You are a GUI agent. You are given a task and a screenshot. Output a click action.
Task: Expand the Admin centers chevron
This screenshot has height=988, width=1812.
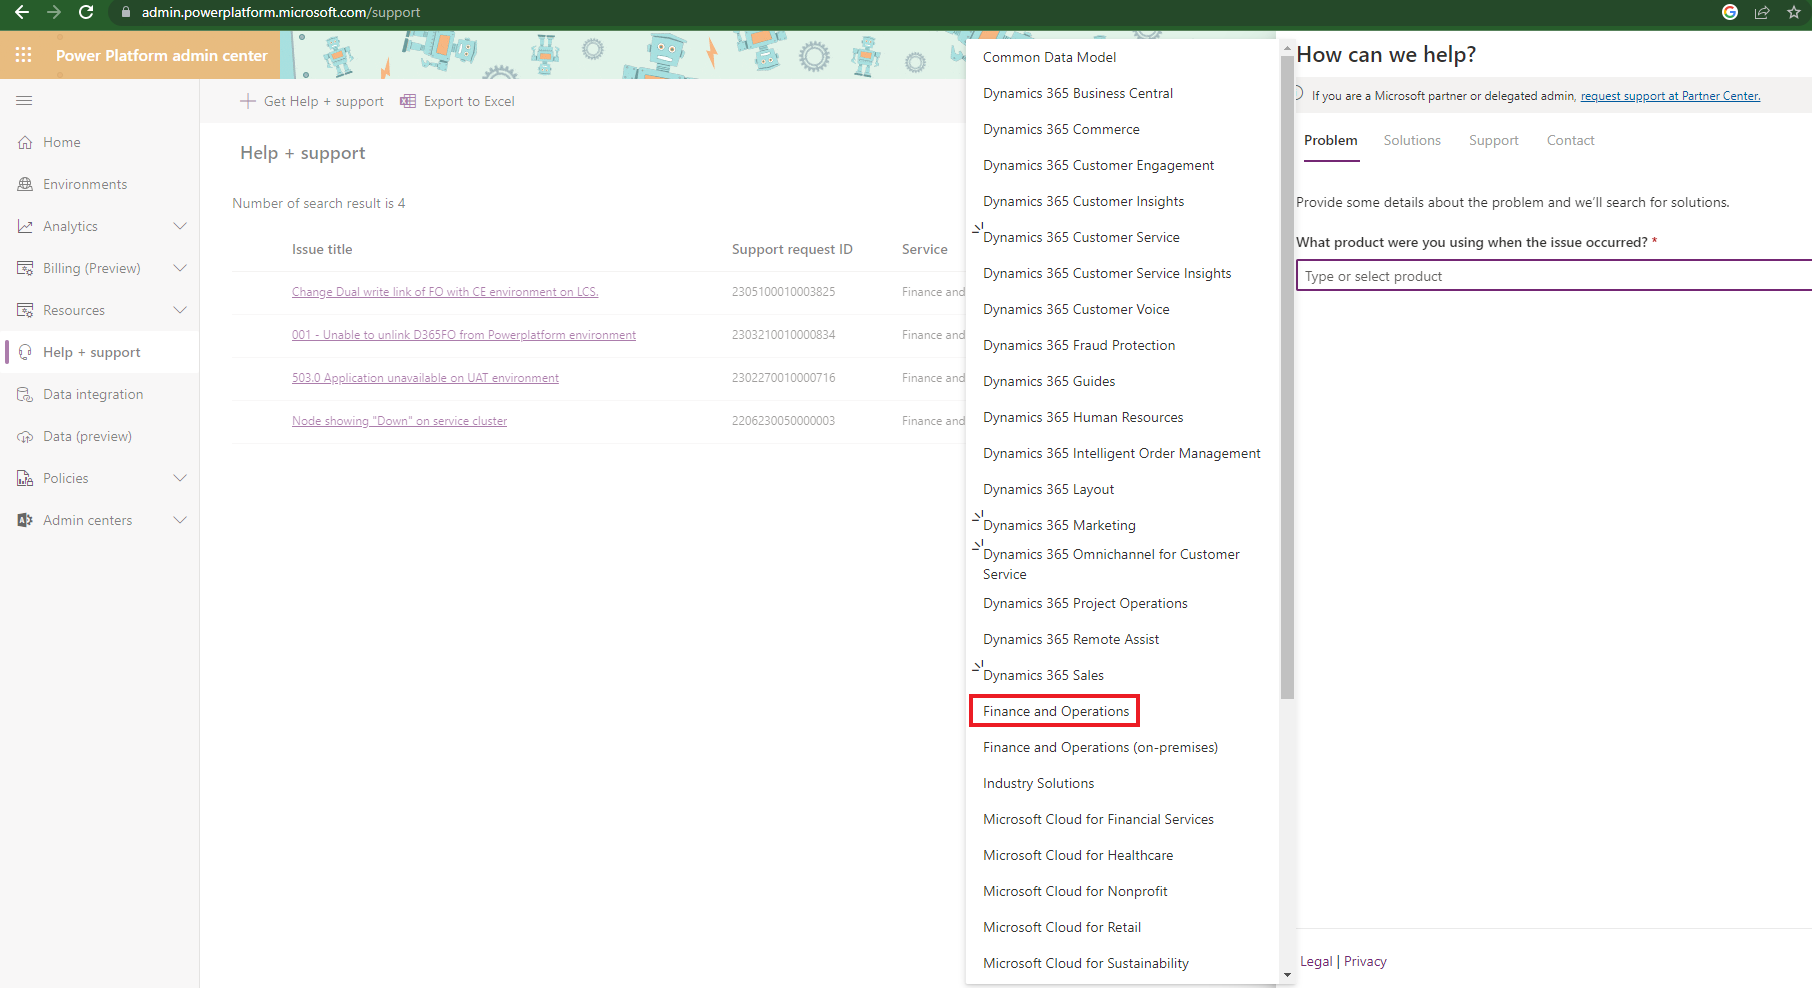180,520
